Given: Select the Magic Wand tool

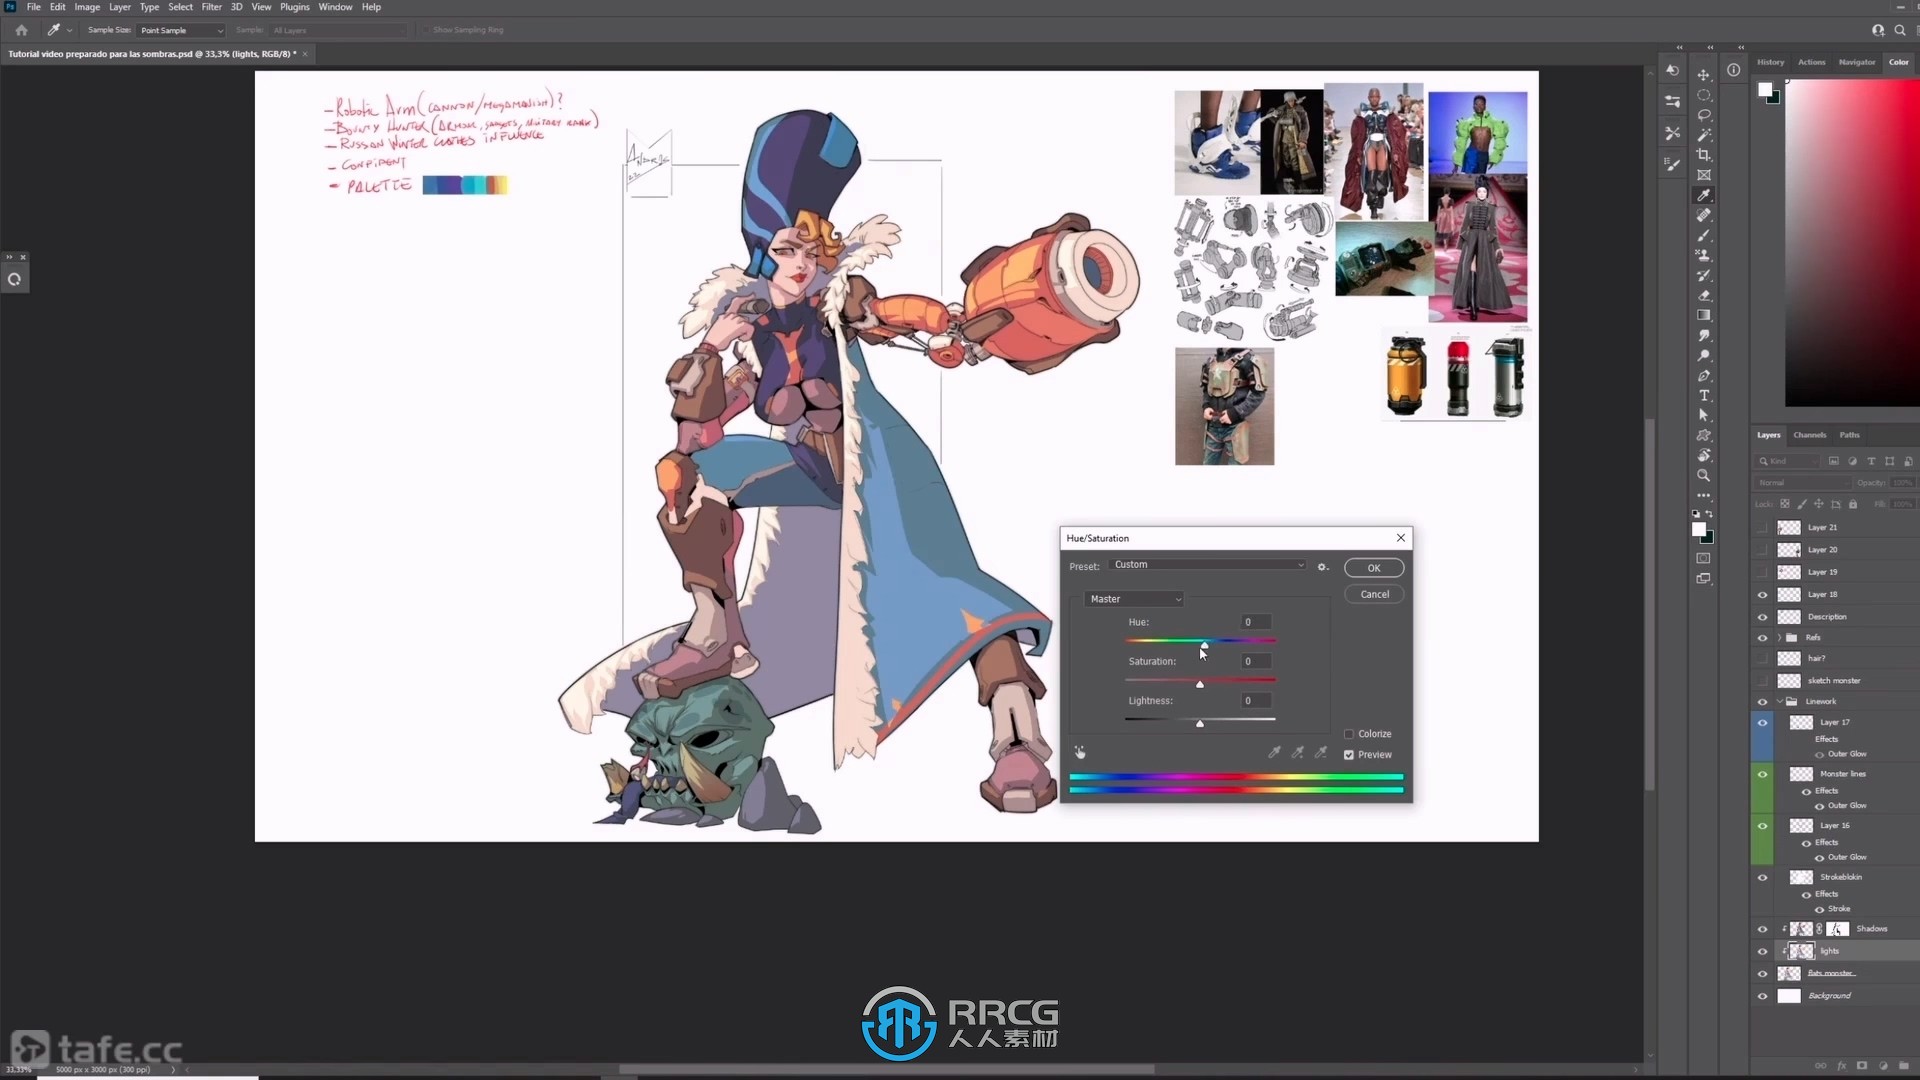Looking at the screenshot, I should (1704, 135).
